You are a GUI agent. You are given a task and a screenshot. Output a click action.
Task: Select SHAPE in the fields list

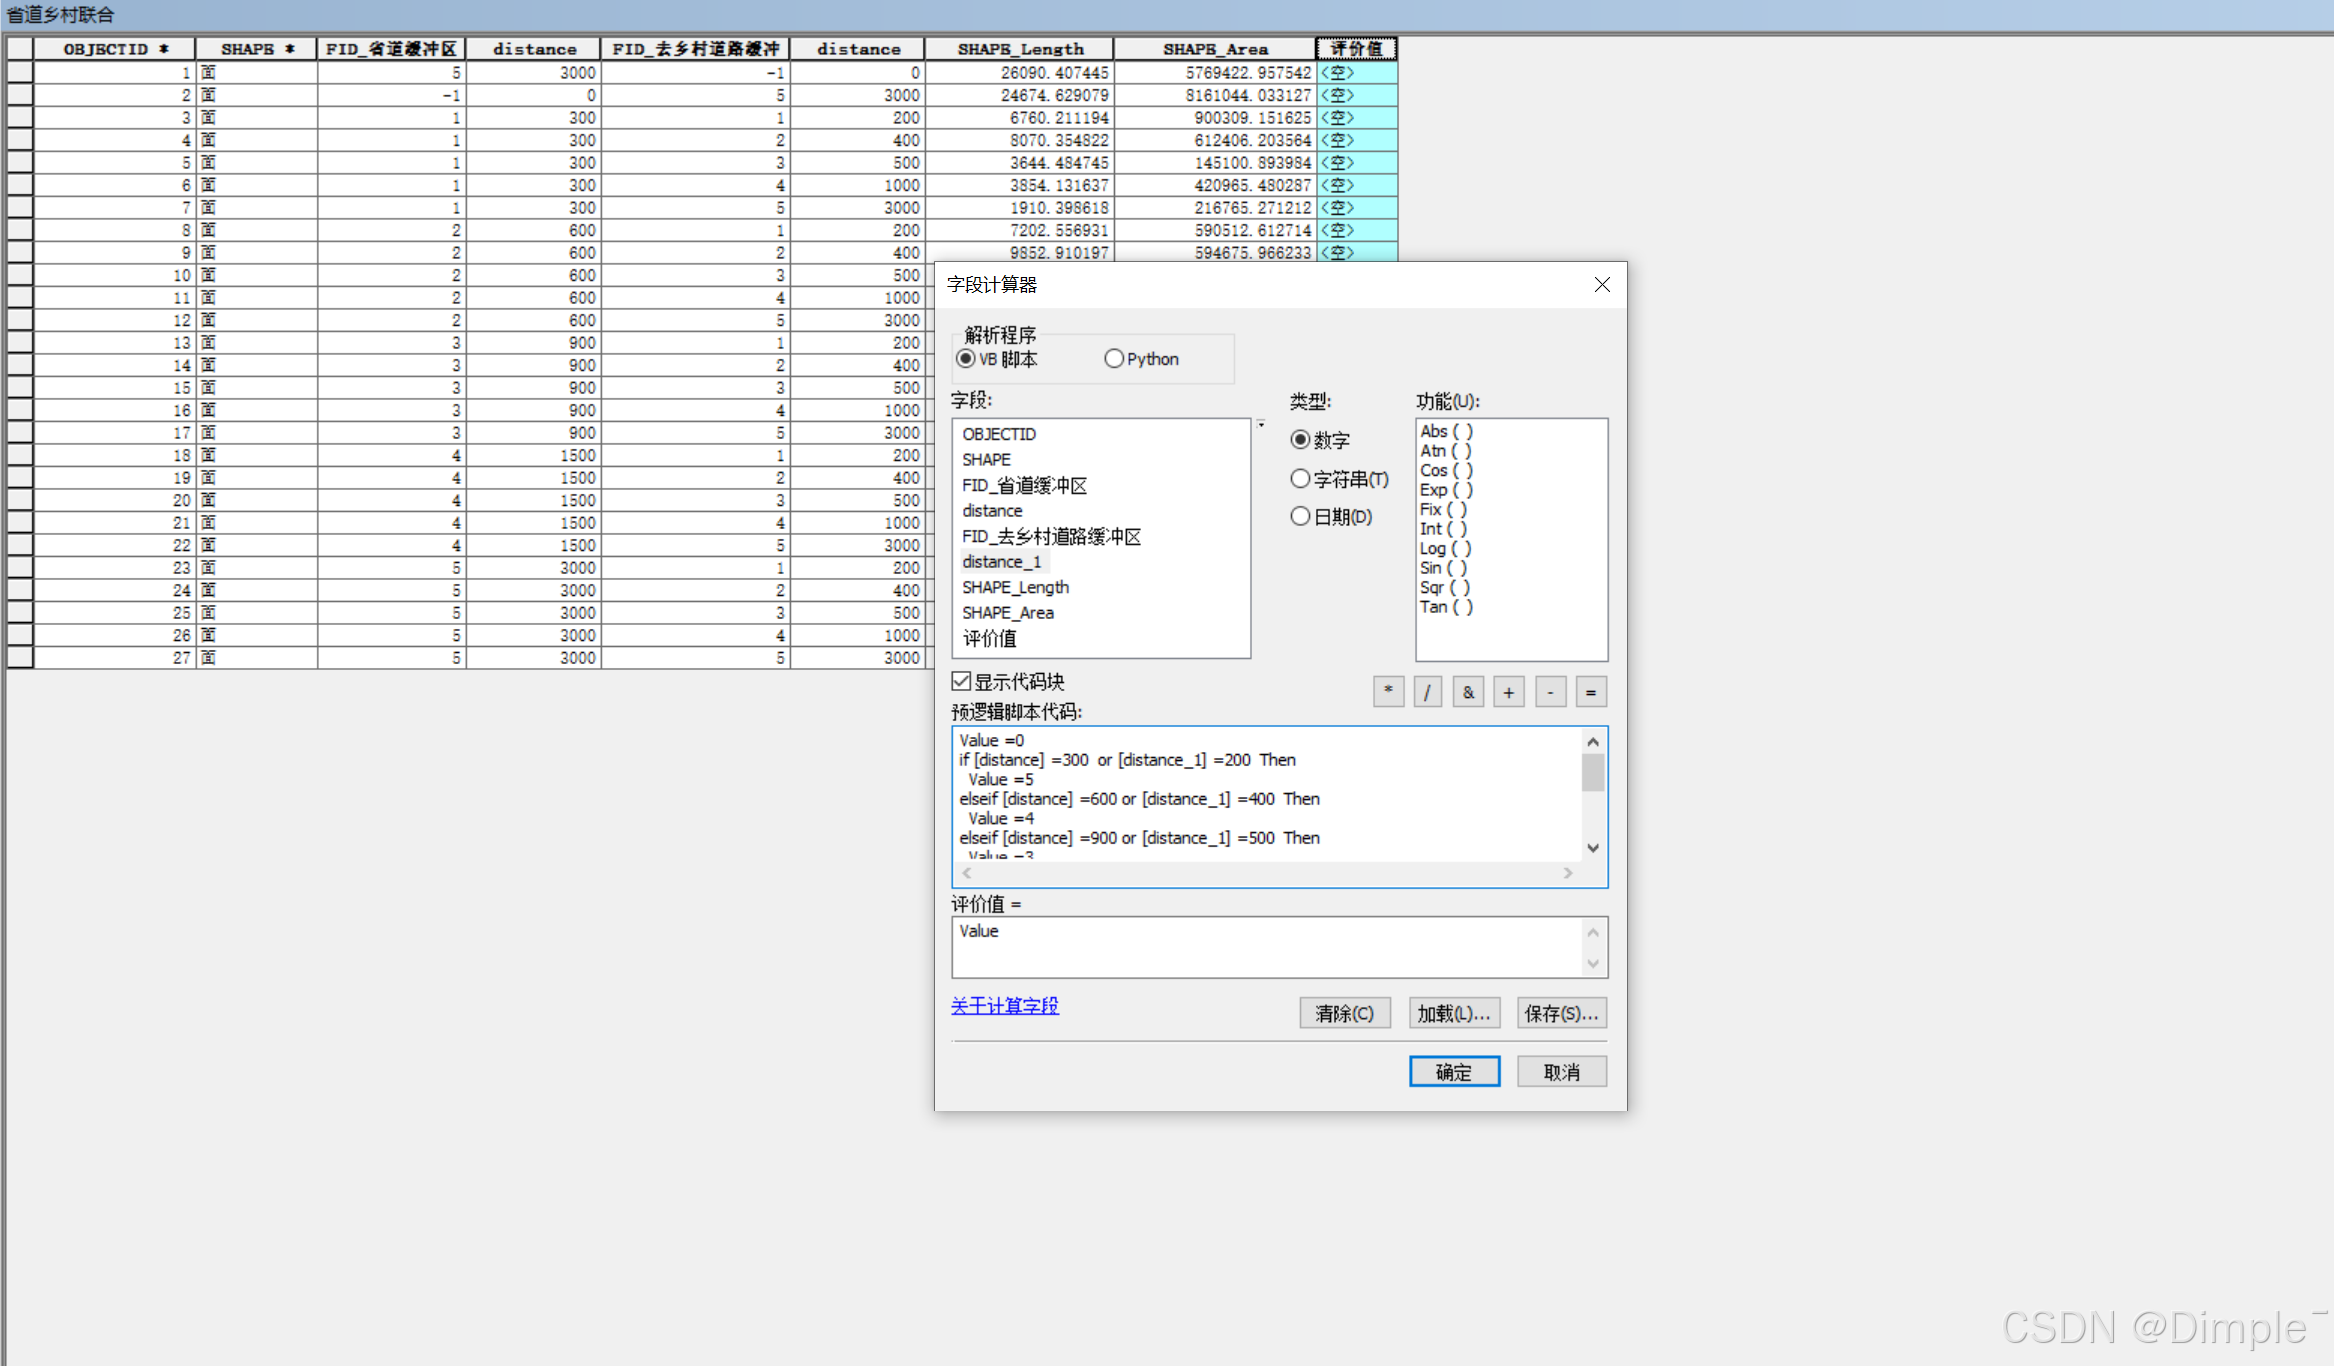click(986, 460)
